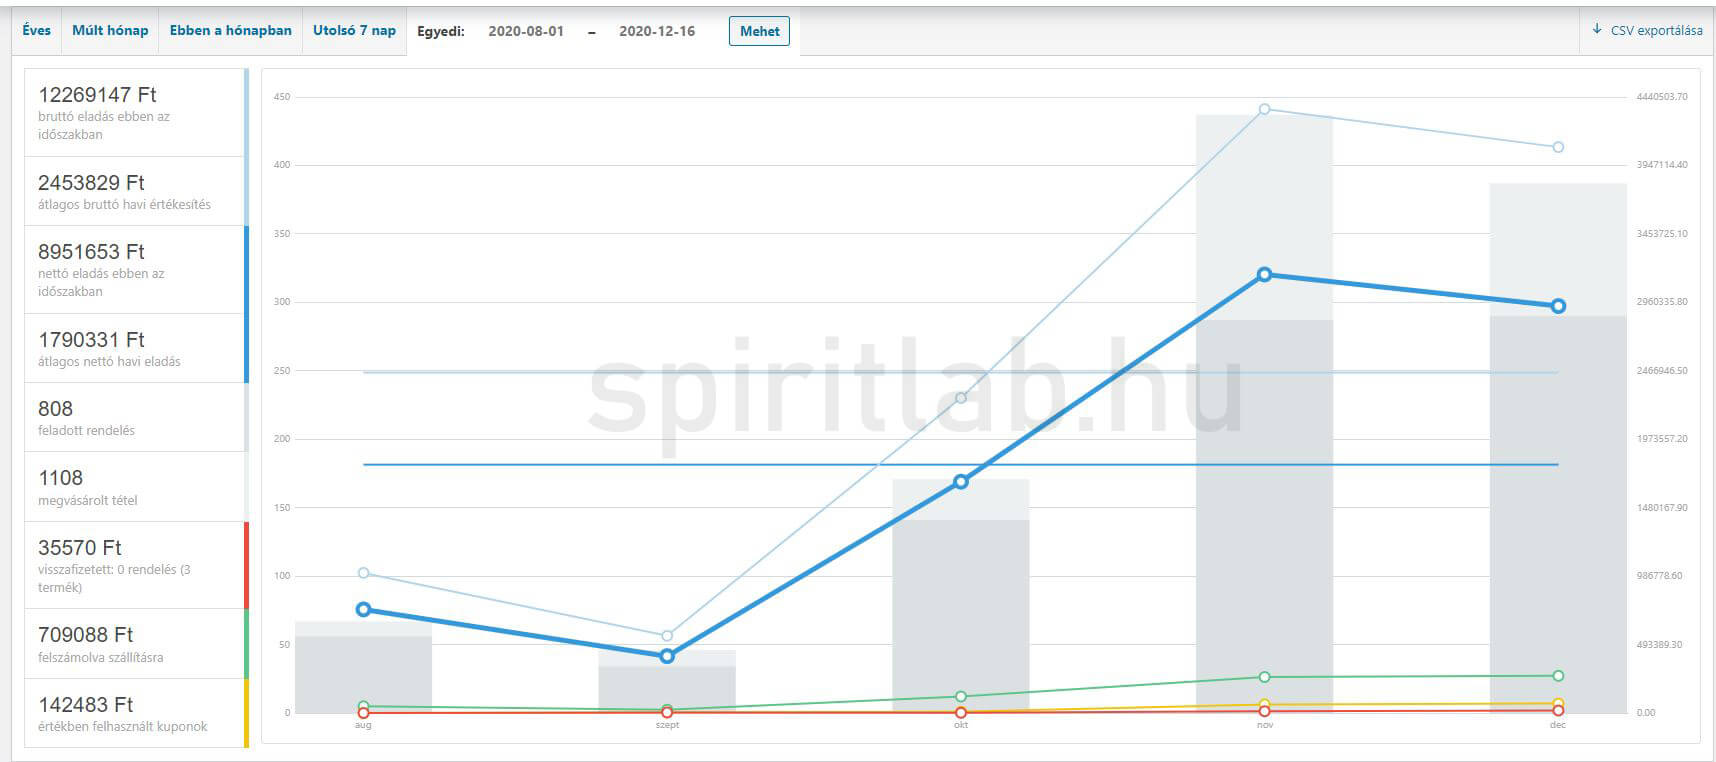
Task: Select the October net sales data point
Action: 961,481
